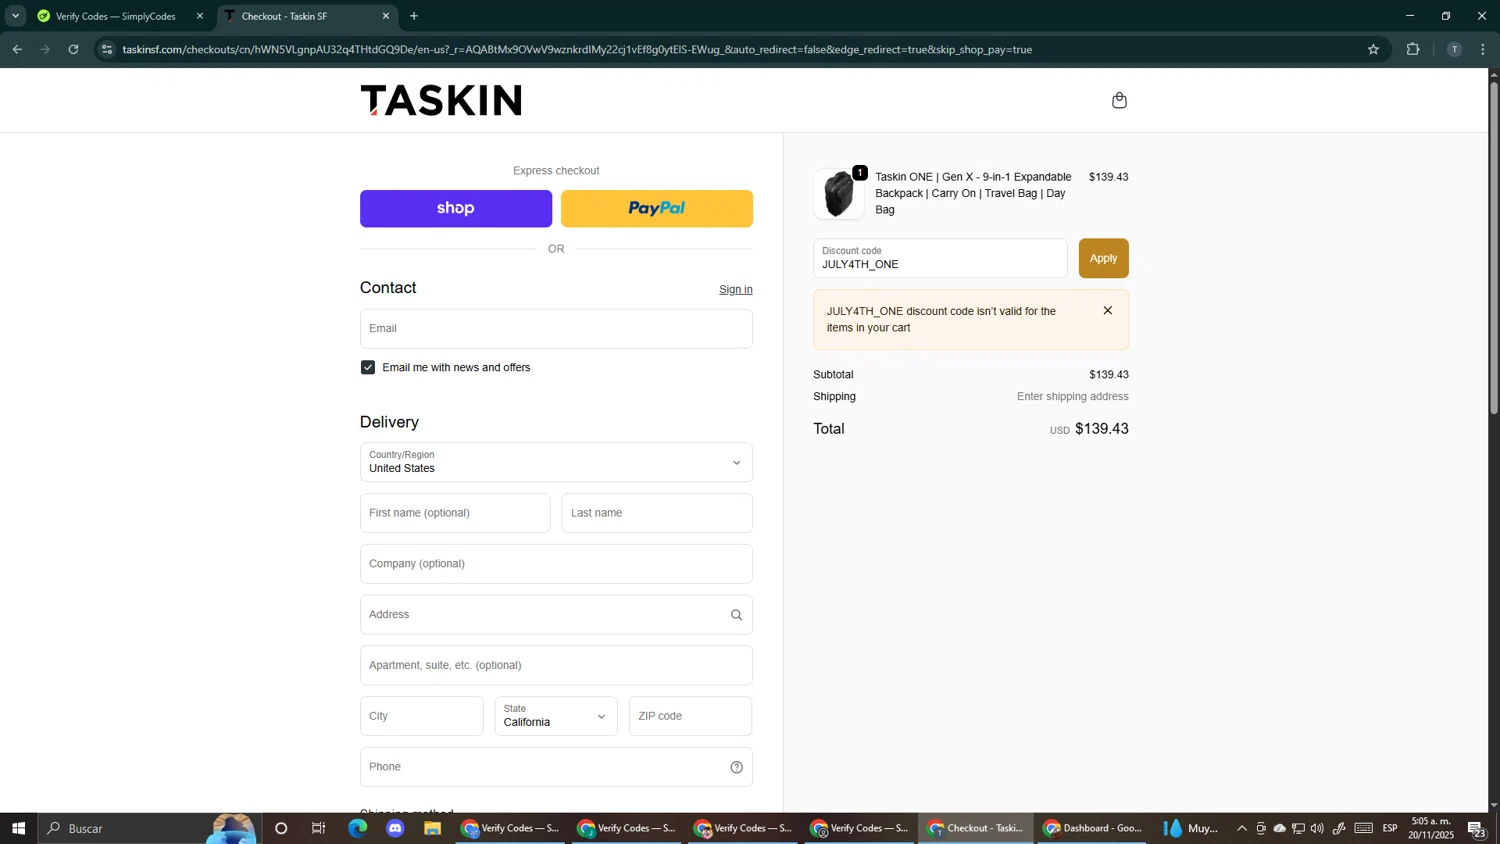Open the shopping bag cart icon
Screen dimensions: 1500x844
1119,100
